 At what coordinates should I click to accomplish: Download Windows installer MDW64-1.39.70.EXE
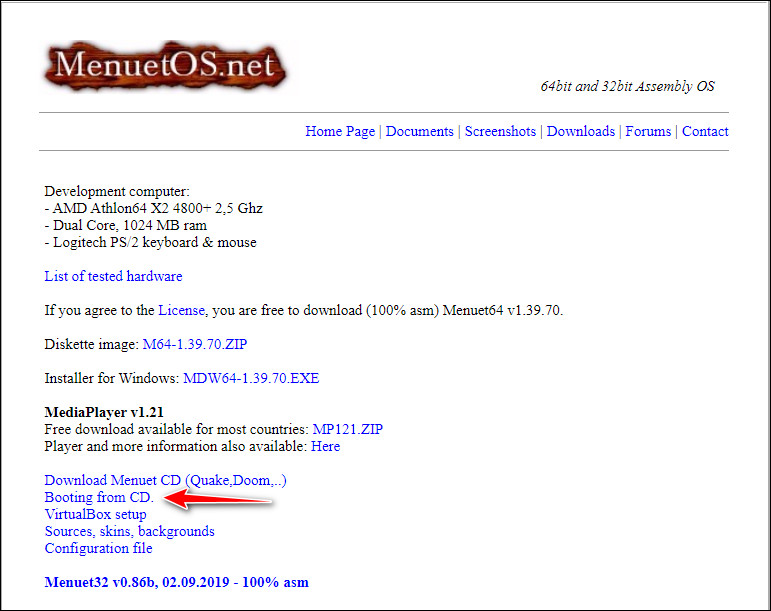click(x=251, y=378)
